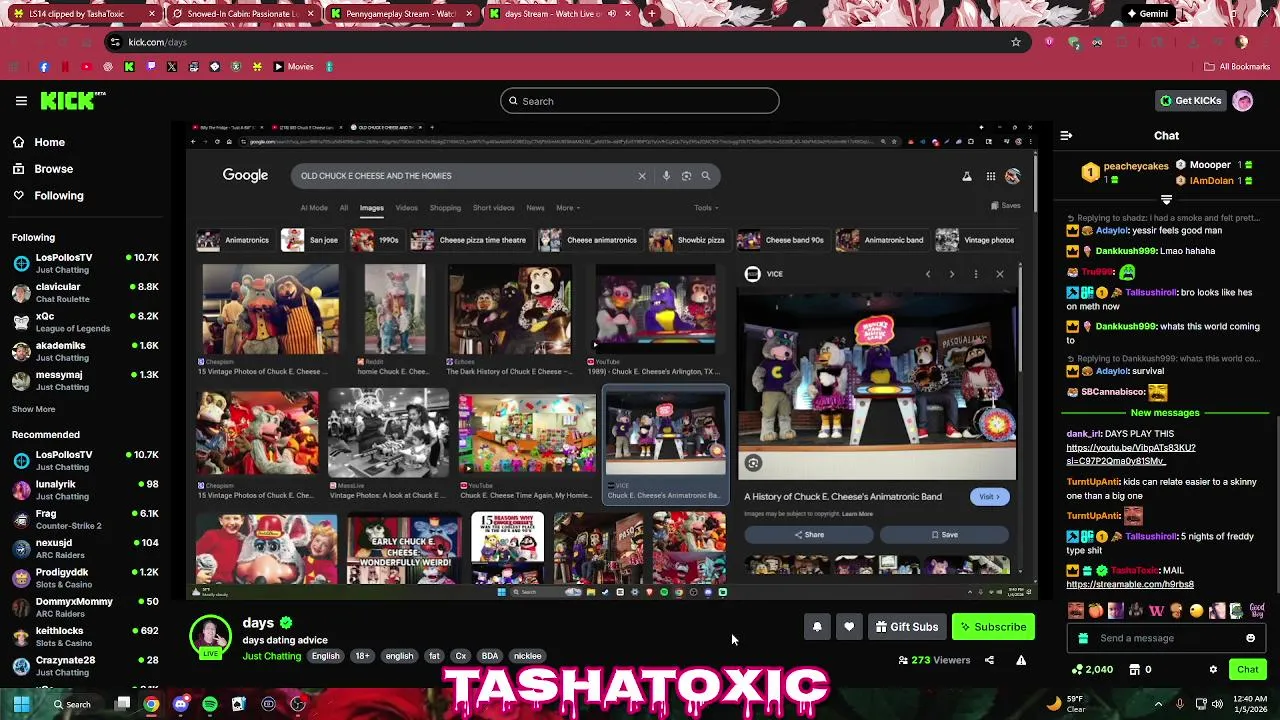This screenshot has width=1280, height=720.
Task: Click the Subscribe button
Action: pos(993,627)
